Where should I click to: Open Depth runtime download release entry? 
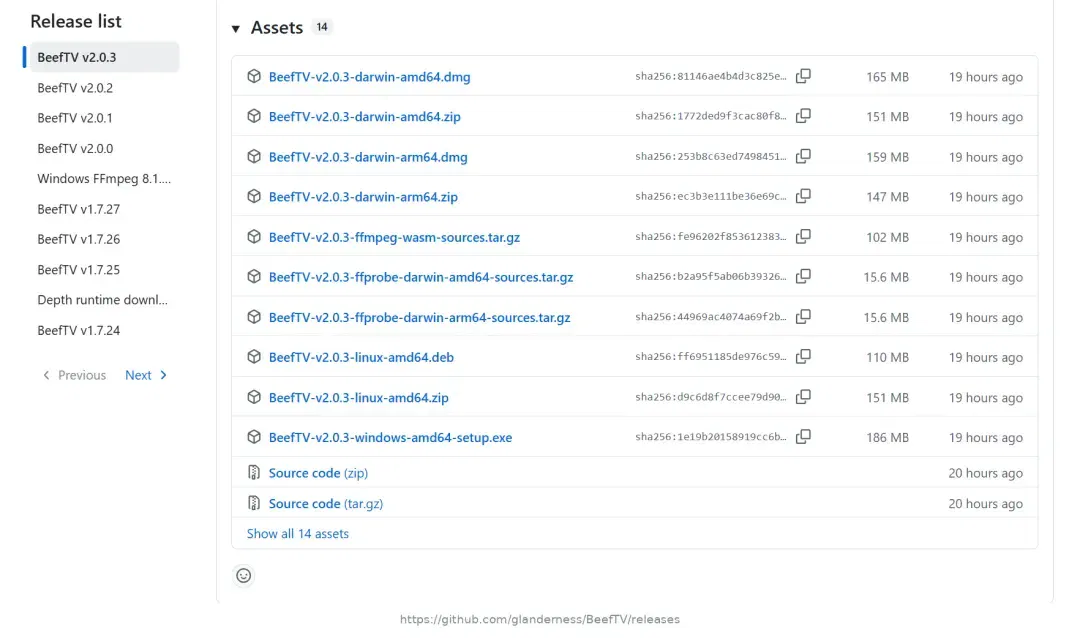coord(103,300)
